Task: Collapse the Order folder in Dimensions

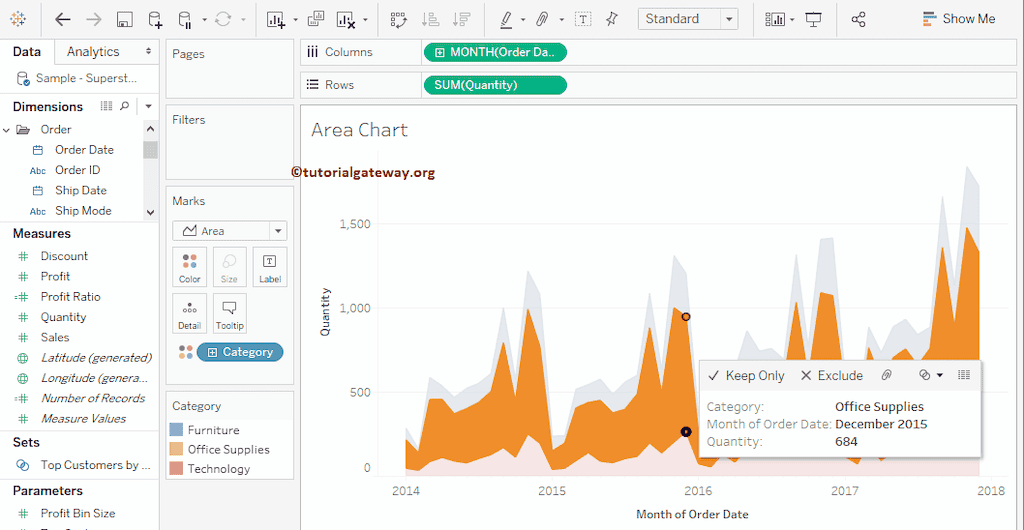Action: pyautogui.click(x=7, y=129)
